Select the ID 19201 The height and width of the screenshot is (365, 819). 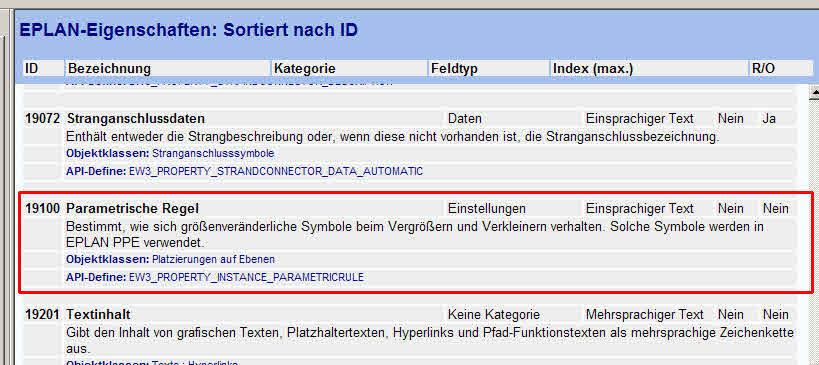tap(42, 314)
